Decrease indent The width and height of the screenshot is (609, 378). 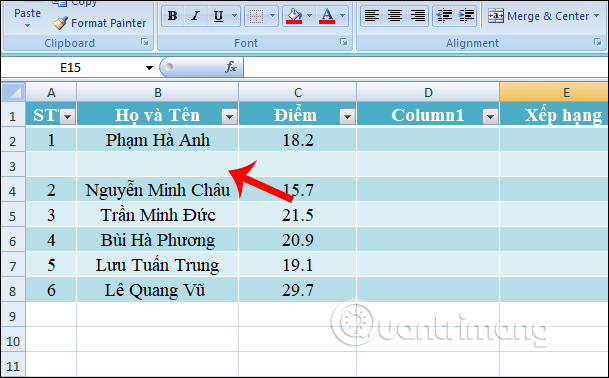(444, 16)
